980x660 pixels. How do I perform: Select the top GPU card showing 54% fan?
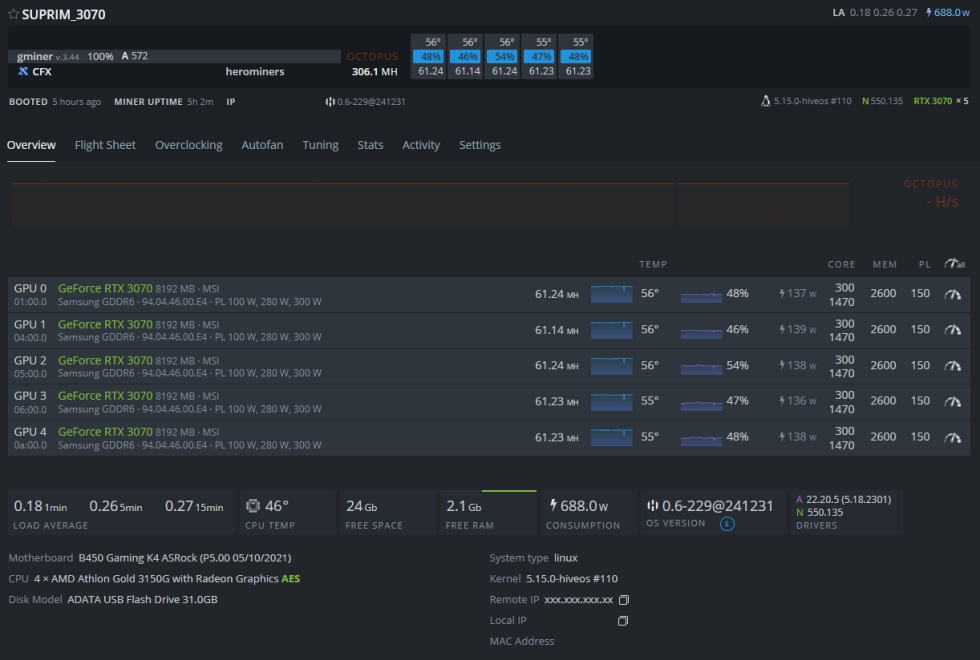pyautogui.click(x=504, y=56)
